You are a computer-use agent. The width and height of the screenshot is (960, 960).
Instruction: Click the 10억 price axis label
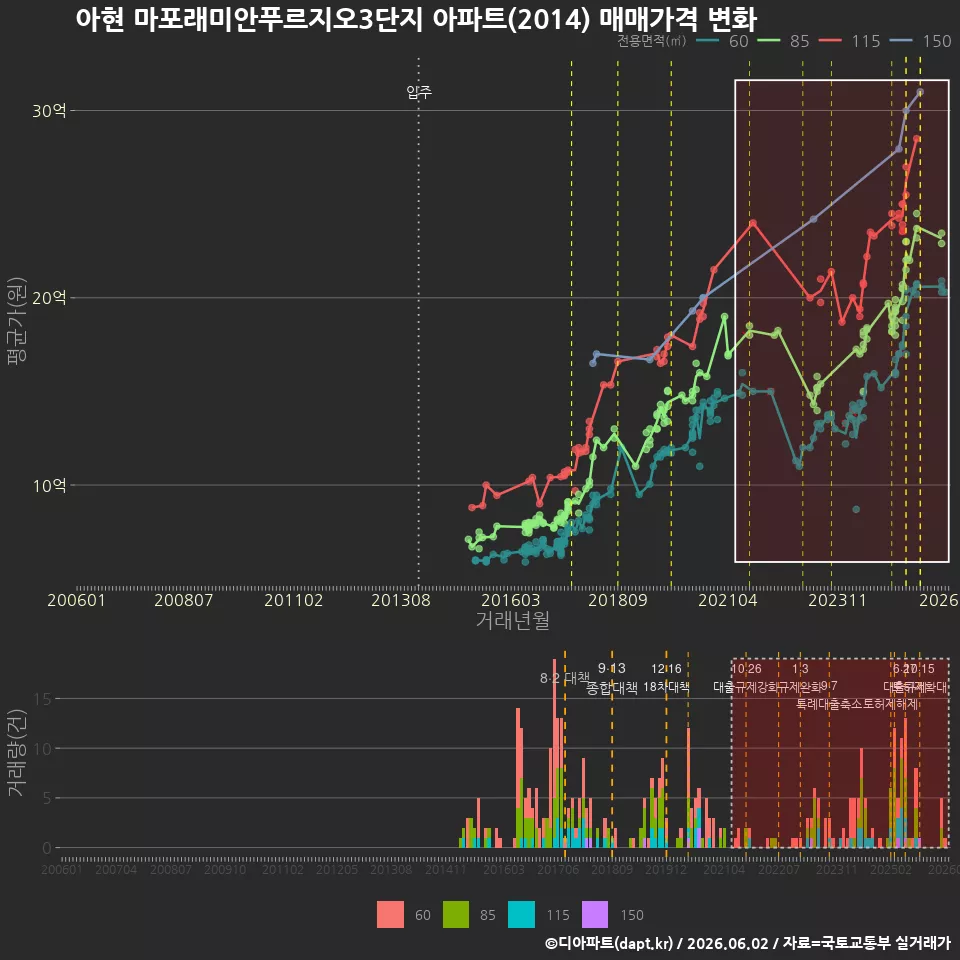(x=49, y=486)
